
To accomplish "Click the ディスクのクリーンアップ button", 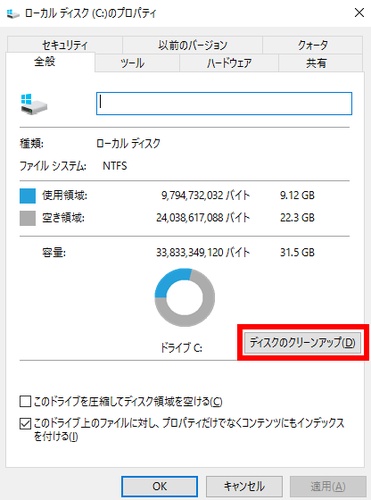I will 302,342.
